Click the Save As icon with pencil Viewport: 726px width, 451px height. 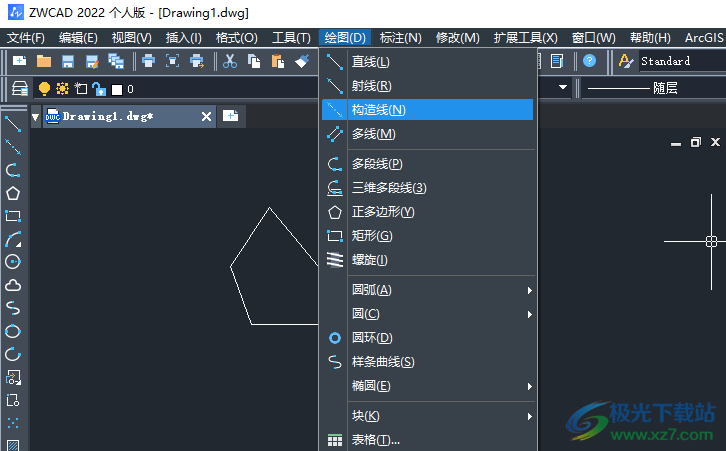pos(92,61)
